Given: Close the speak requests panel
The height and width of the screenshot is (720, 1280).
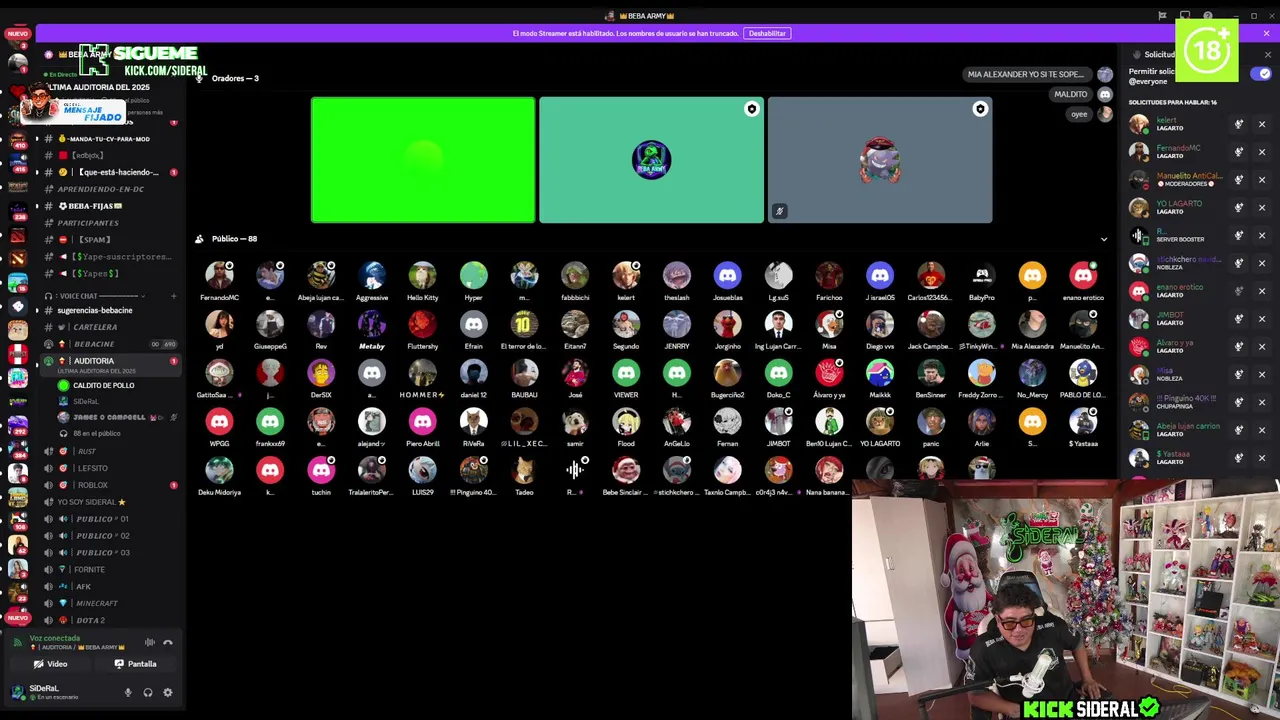Looking at the screenshot, I should (x=1267, y=55).
